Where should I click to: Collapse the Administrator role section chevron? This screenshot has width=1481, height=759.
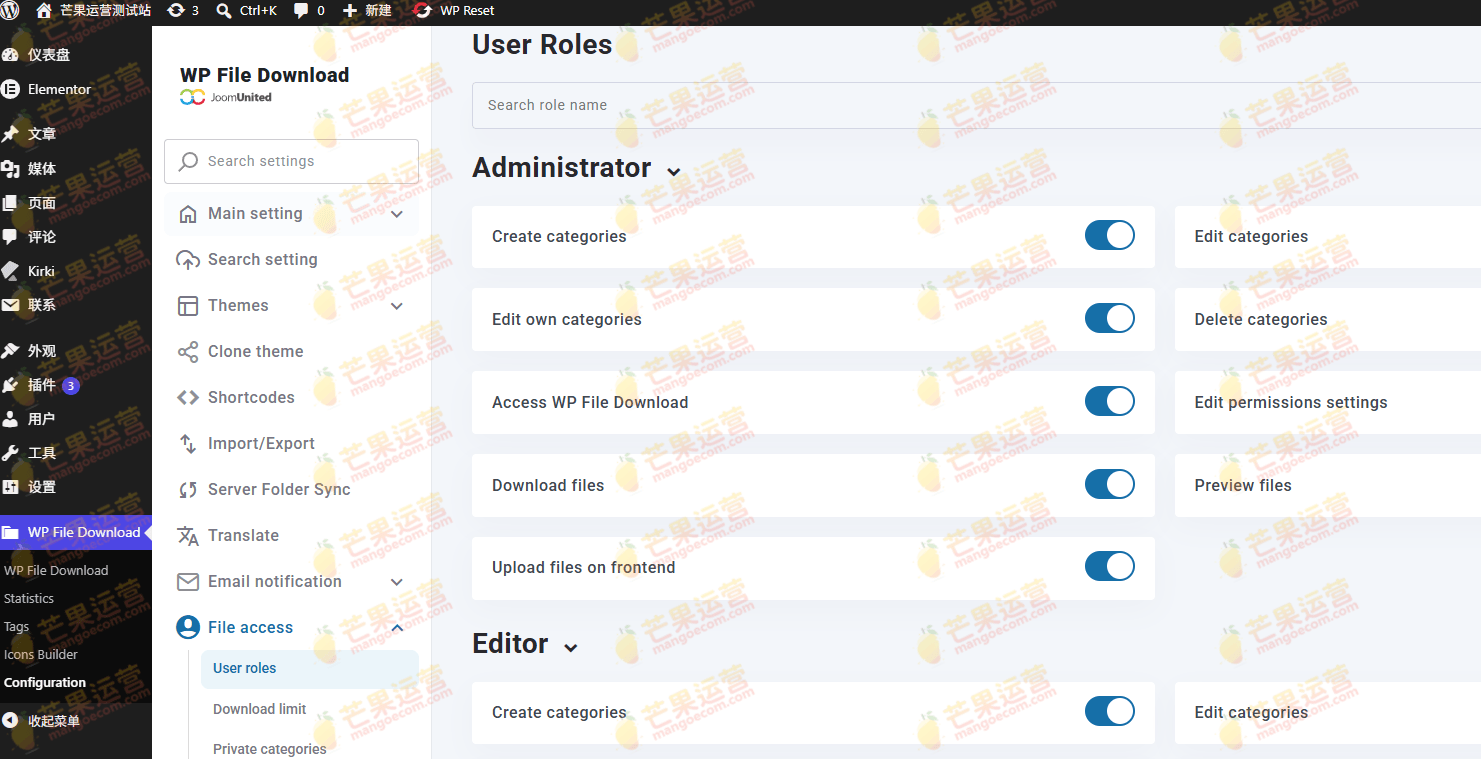coord(674,172)
